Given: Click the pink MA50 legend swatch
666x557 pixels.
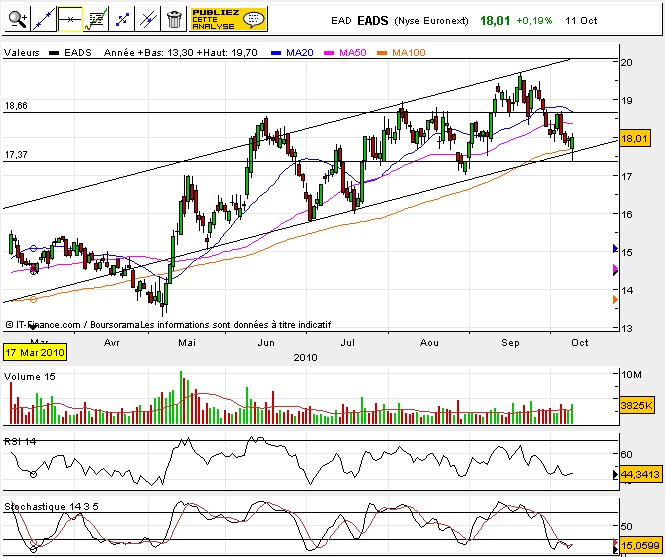Looking at the screenshot, I should click(329, 53).
